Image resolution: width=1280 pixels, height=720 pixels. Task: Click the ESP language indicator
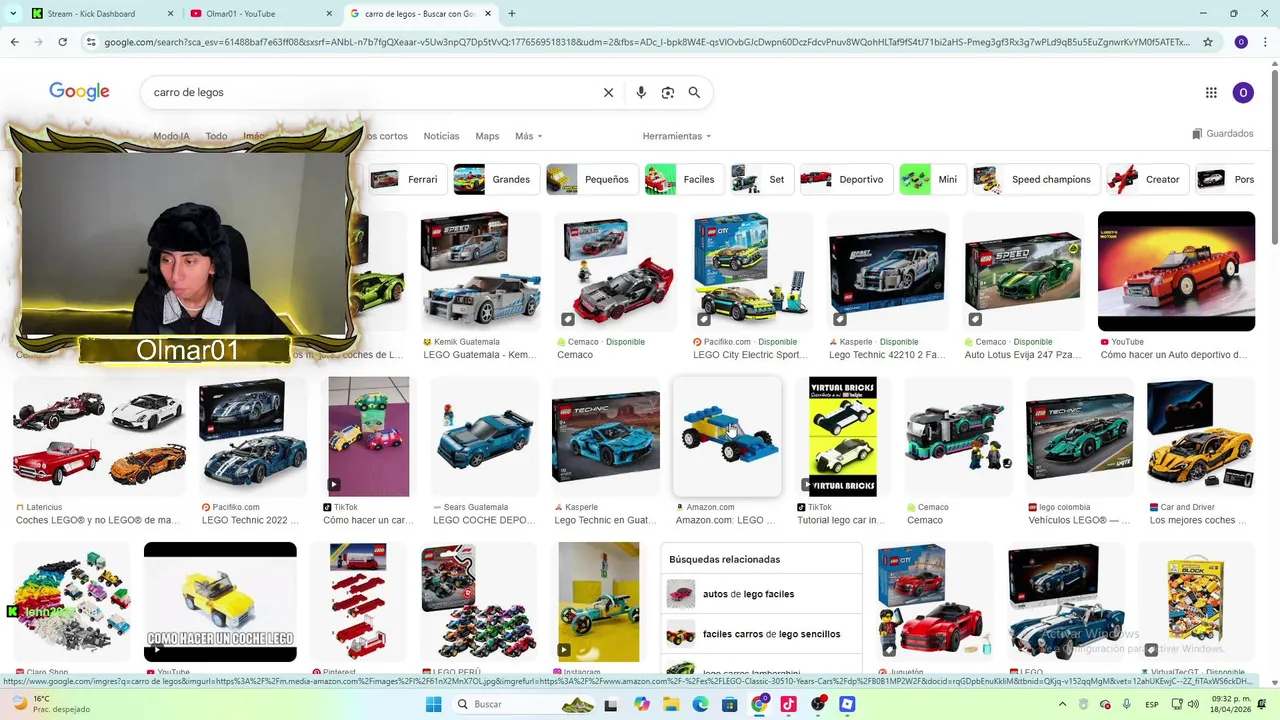[1152, 704]
